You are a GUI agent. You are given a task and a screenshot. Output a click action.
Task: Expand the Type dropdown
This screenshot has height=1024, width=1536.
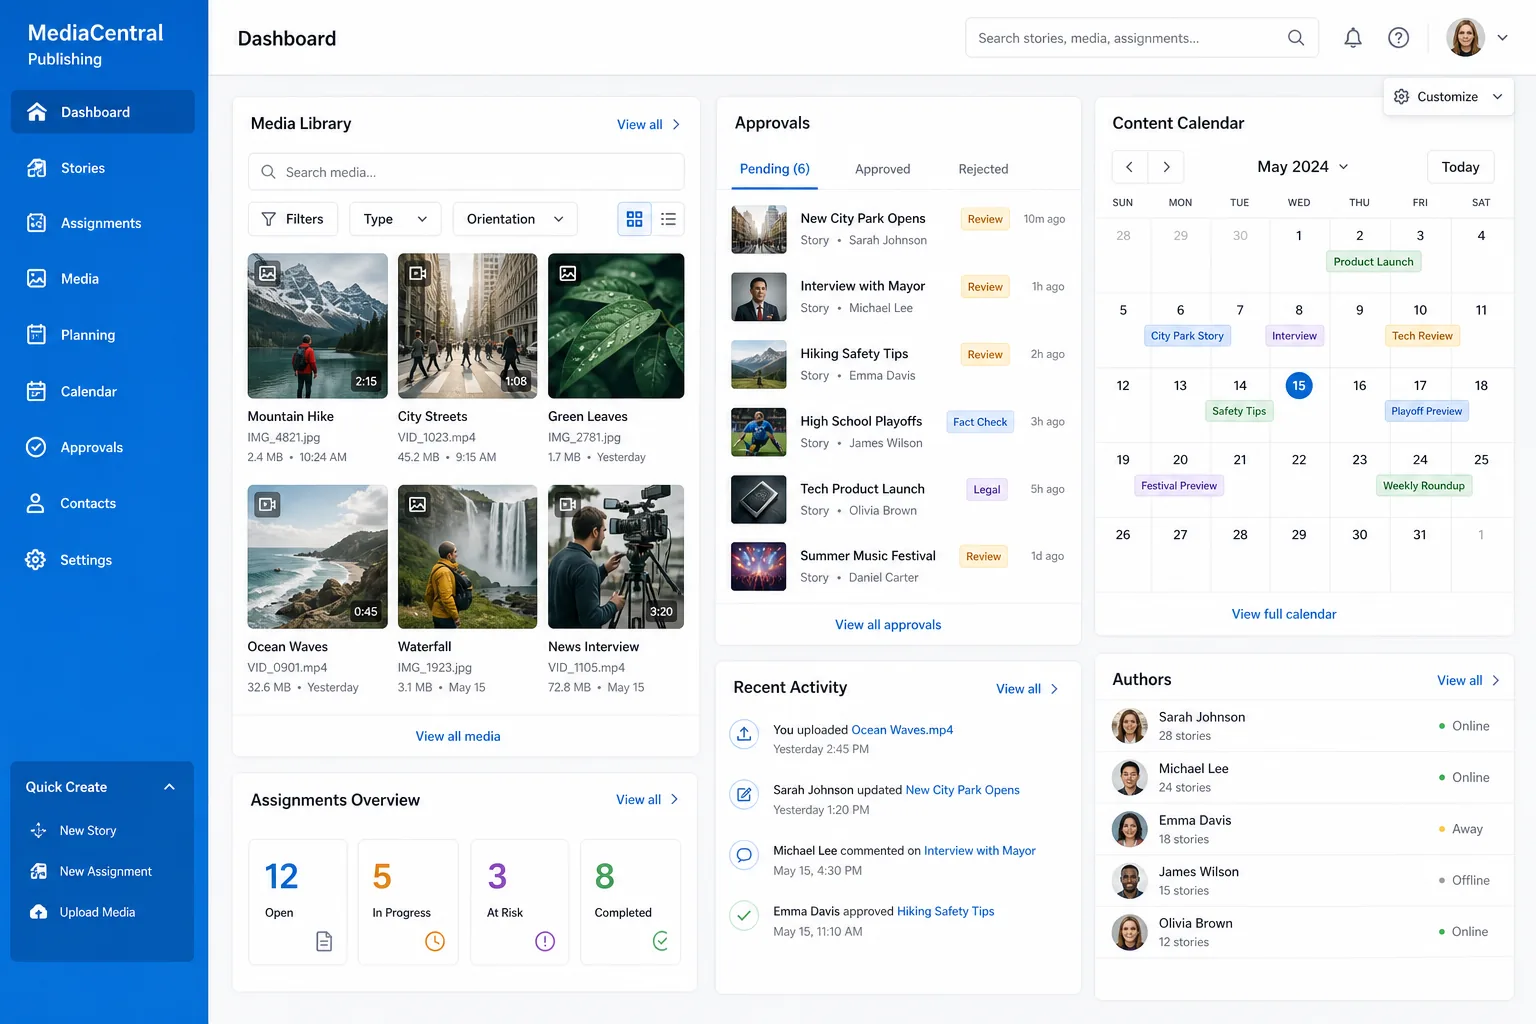pos(395,219)
